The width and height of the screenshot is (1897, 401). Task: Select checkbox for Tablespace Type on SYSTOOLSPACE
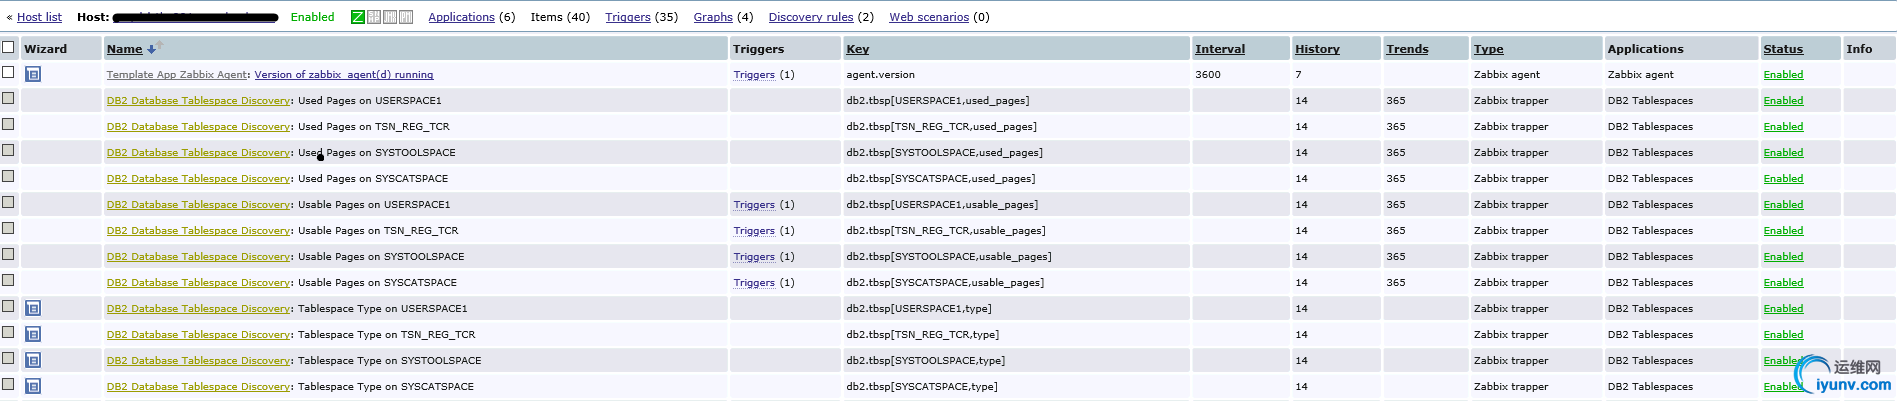[x=8, y=359]
